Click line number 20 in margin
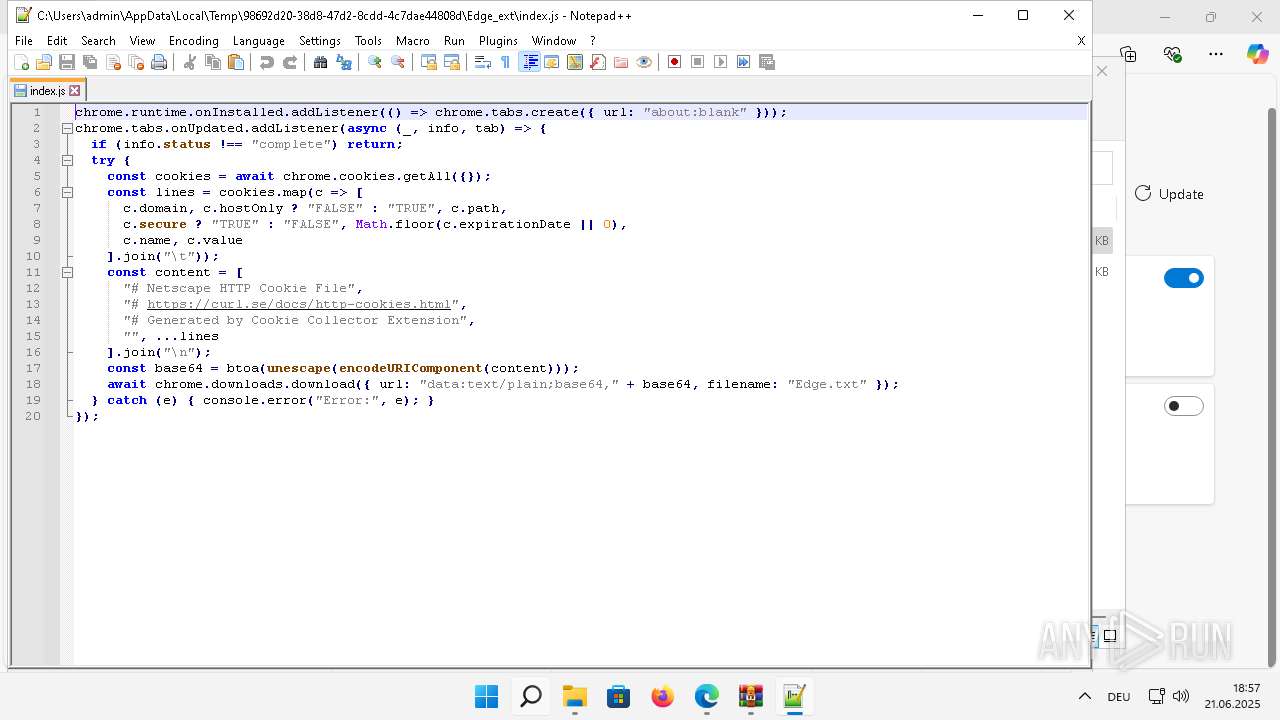The height and width of the screenshot is (720, 1280). [33, 416]
